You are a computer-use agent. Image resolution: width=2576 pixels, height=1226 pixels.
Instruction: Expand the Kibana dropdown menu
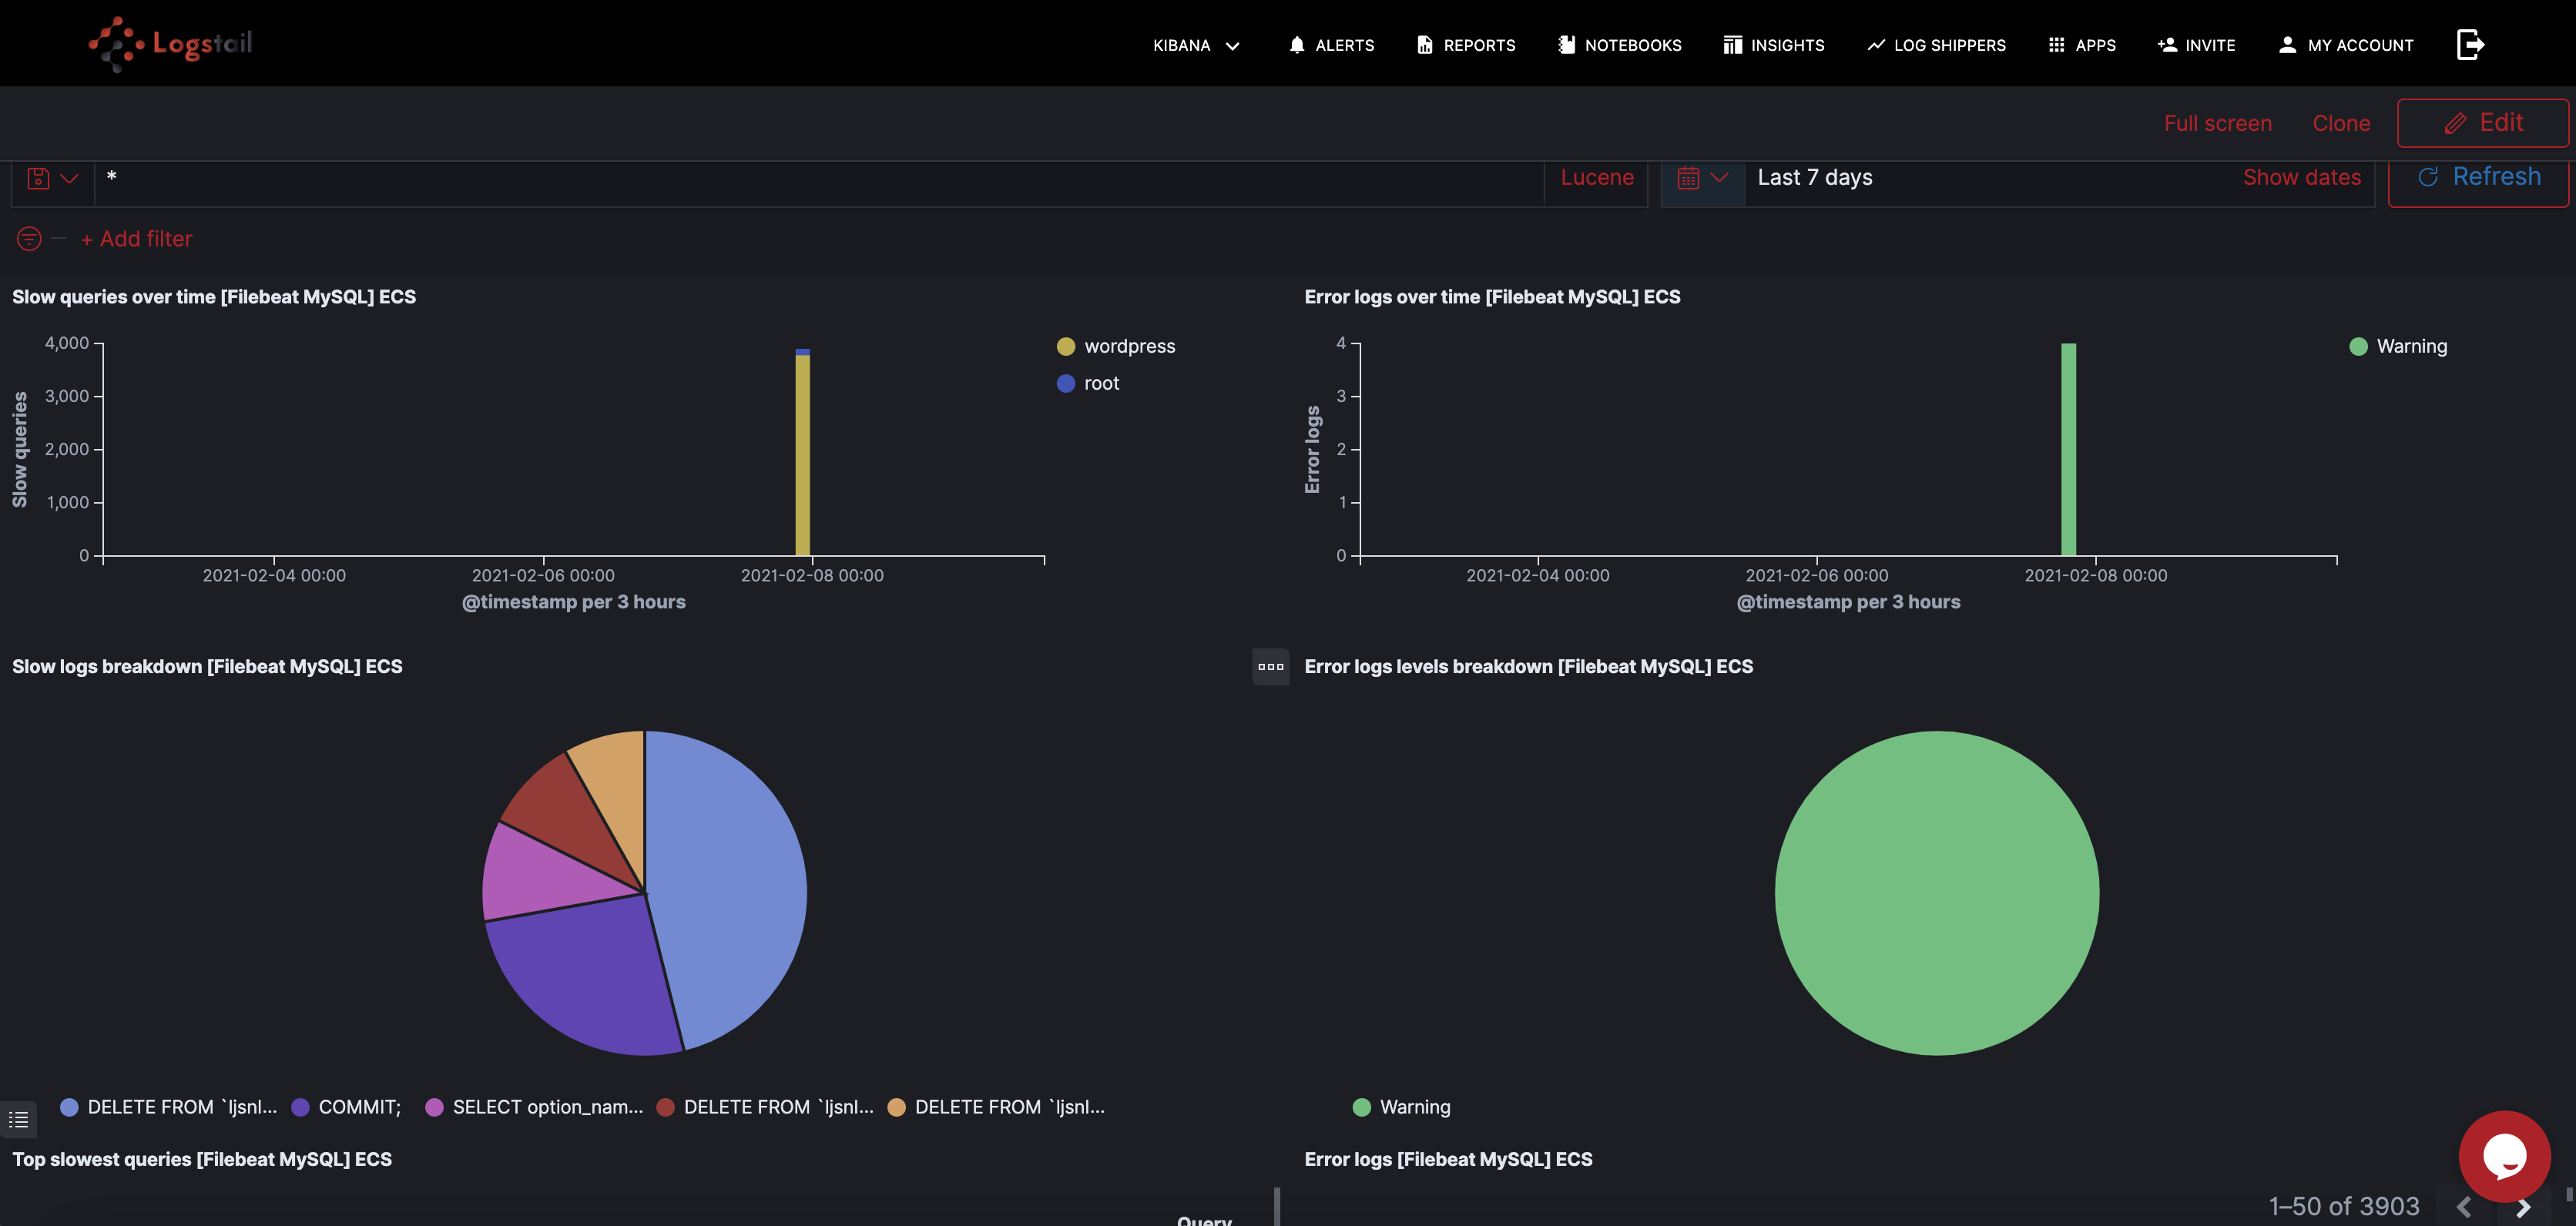[x=1196, y=45]
